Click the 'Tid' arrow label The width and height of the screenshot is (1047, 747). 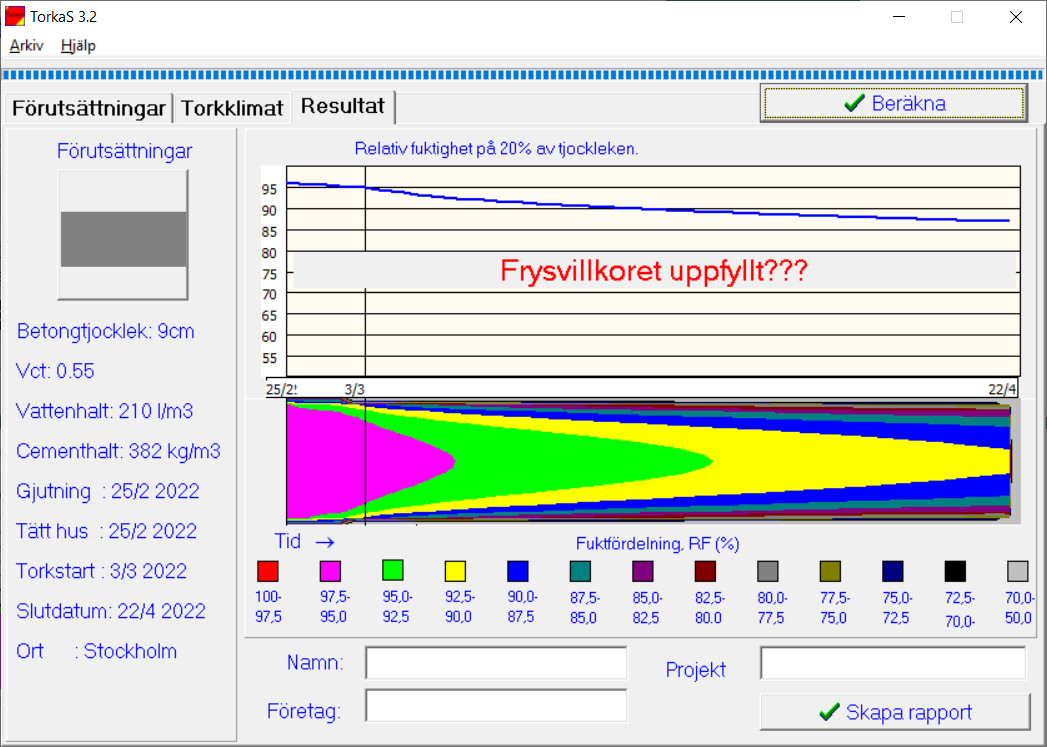coord(304,541)
